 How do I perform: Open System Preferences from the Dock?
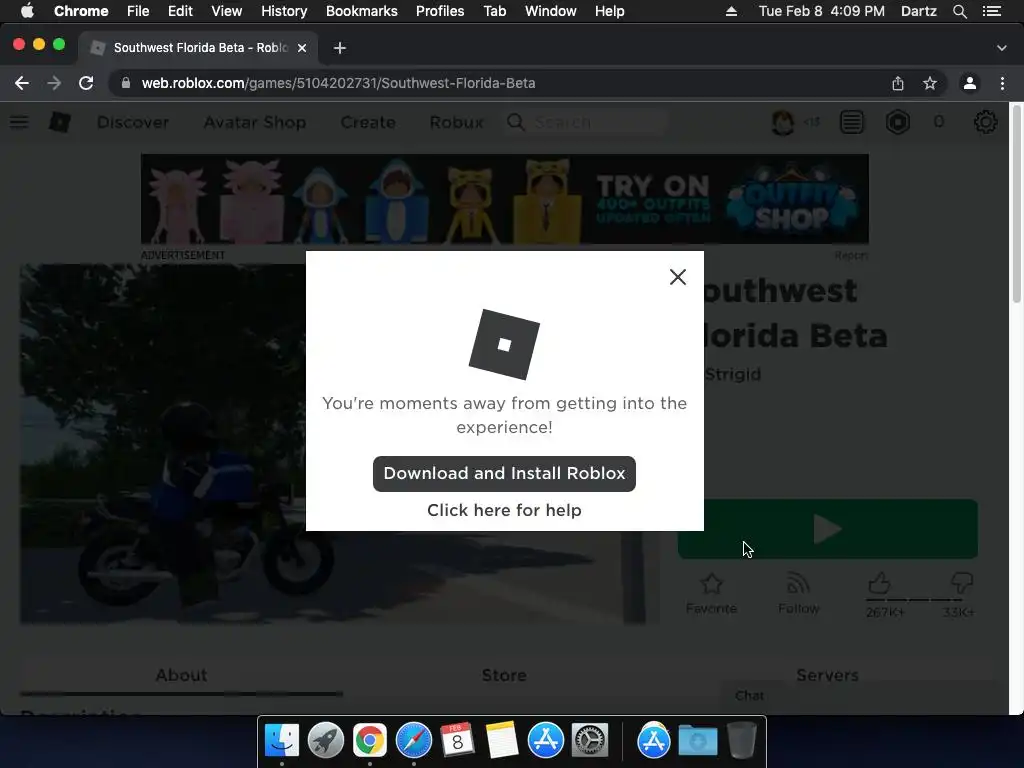tap(590, 740)
